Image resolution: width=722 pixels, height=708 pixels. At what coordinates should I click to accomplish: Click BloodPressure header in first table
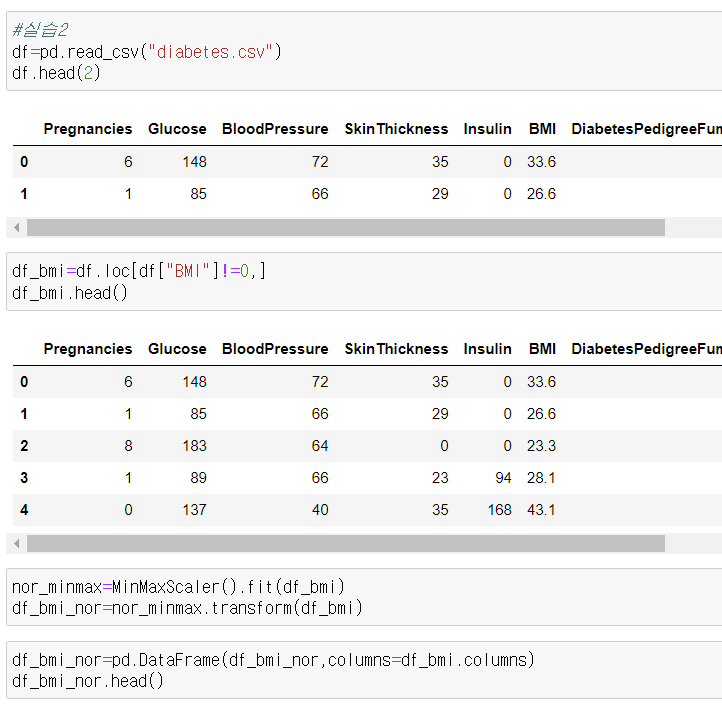275,129
